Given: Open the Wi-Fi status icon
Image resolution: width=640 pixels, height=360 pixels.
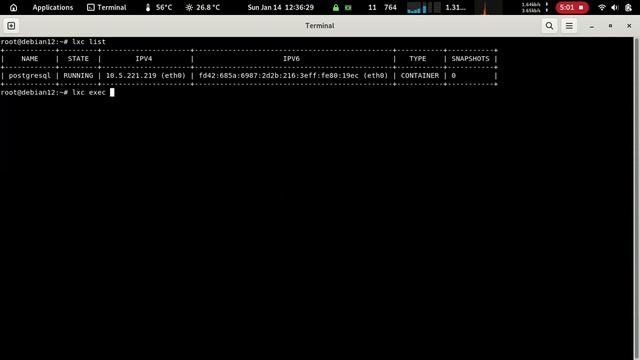Looking at the screenshot, I should pos(602,7).
